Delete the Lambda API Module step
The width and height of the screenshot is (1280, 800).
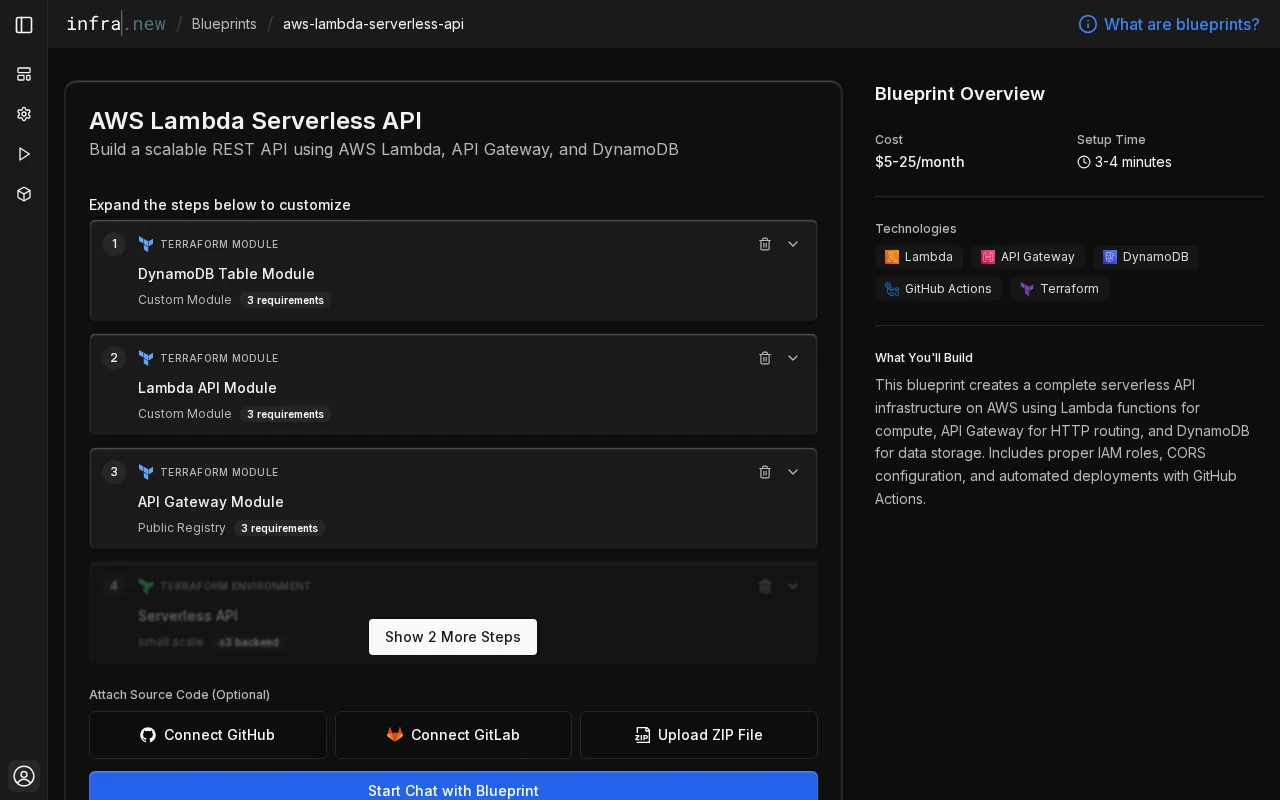[x=765, y=358]
